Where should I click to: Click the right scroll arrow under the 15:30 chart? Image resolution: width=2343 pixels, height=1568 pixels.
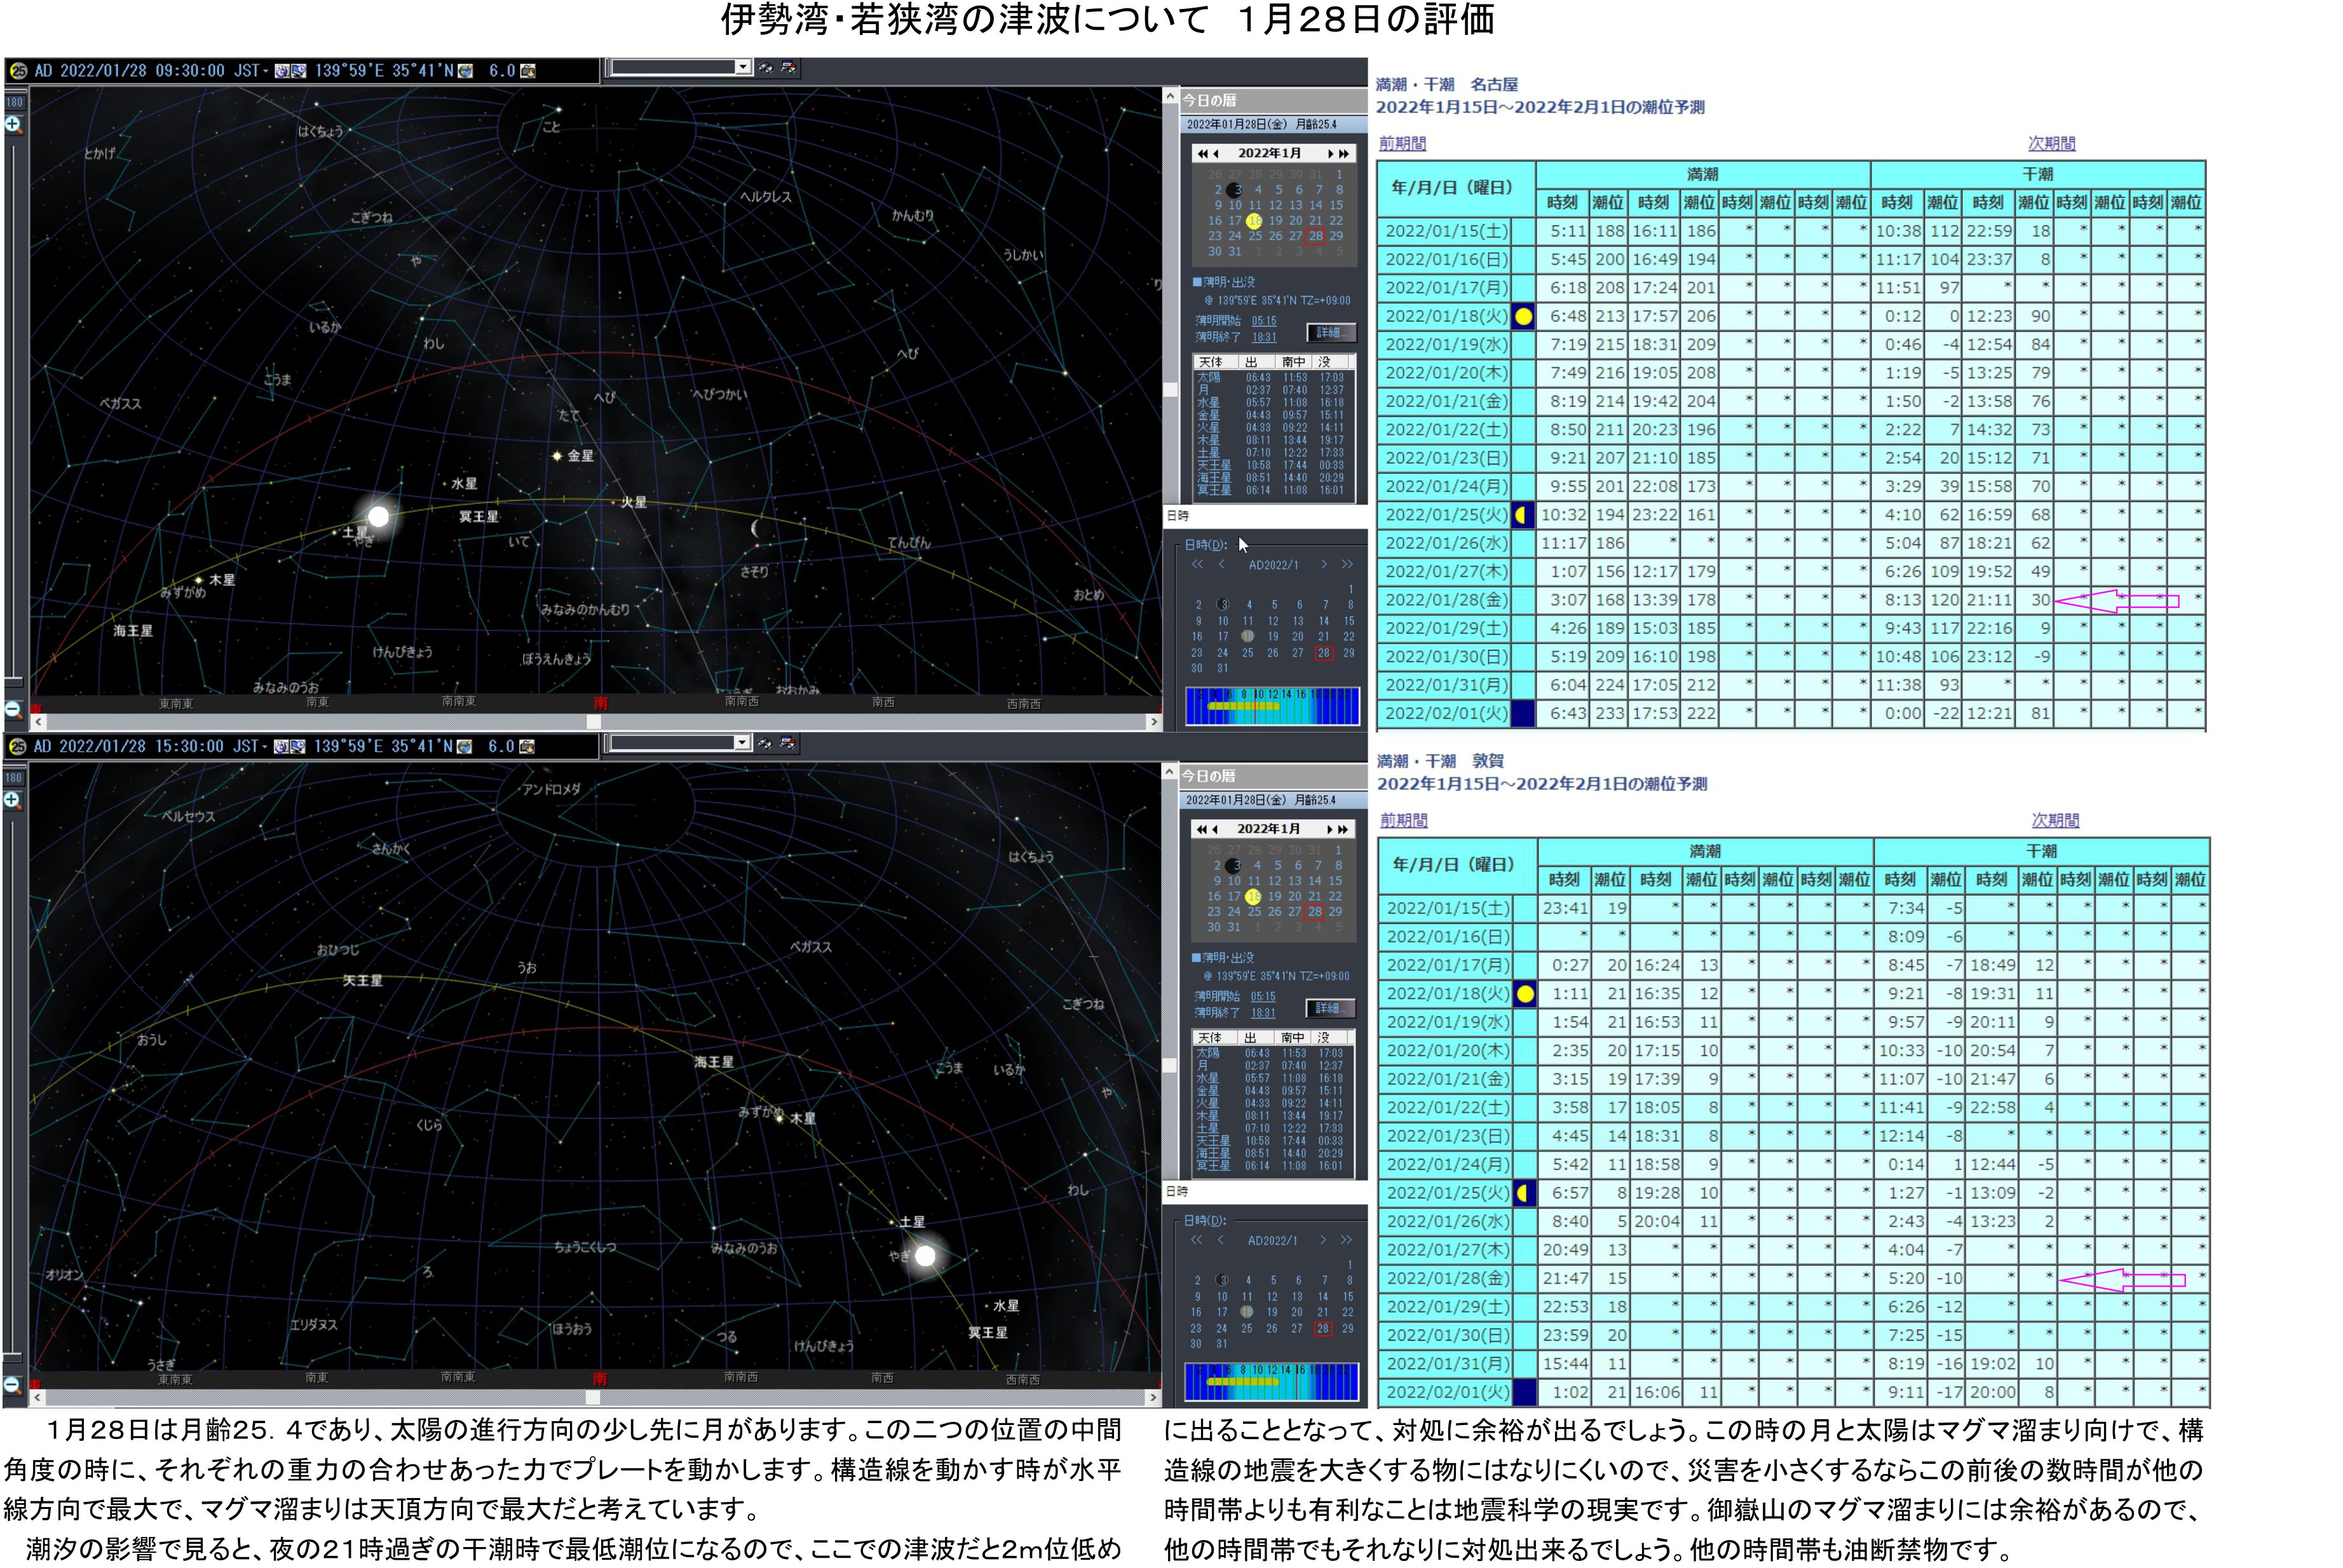click(x=1153, y=1398)
